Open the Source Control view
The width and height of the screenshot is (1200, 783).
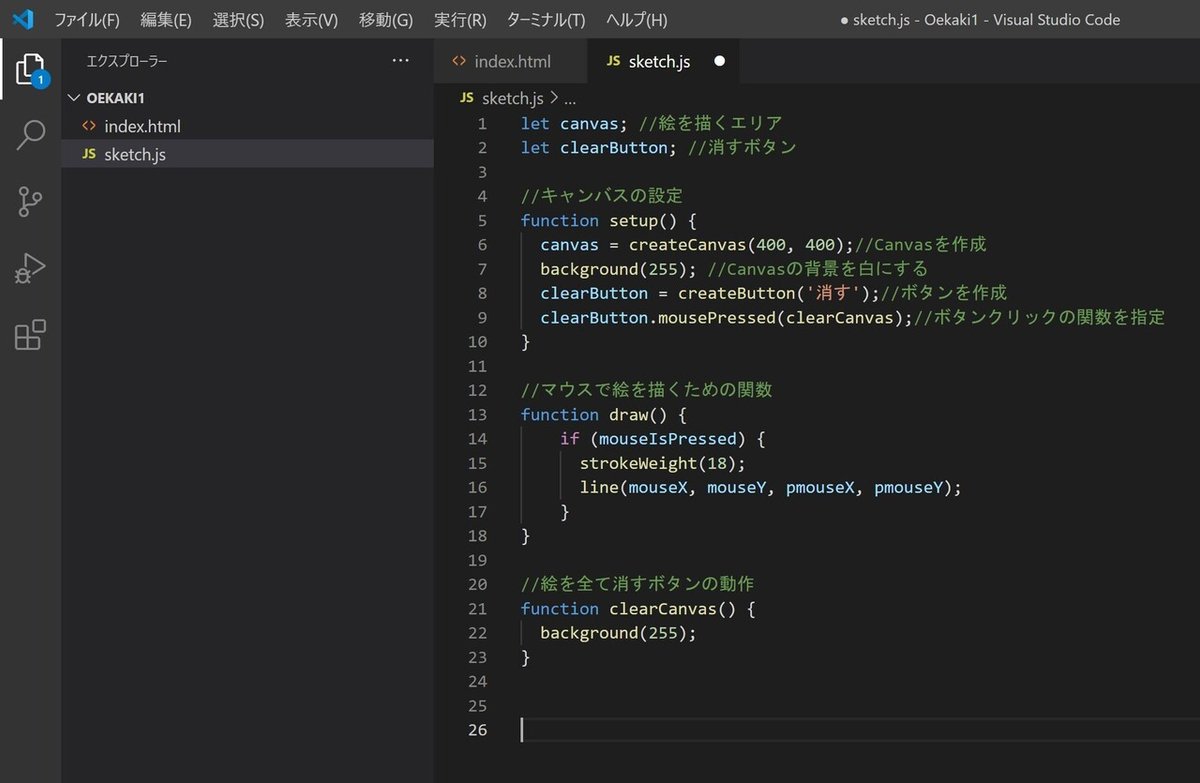30,201
